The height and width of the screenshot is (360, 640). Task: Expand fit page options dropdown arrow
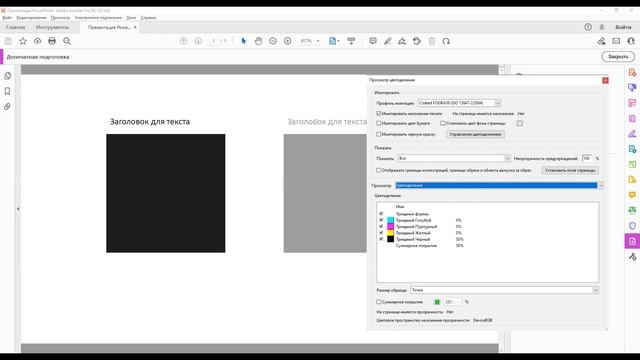click(x=339, y=41)
